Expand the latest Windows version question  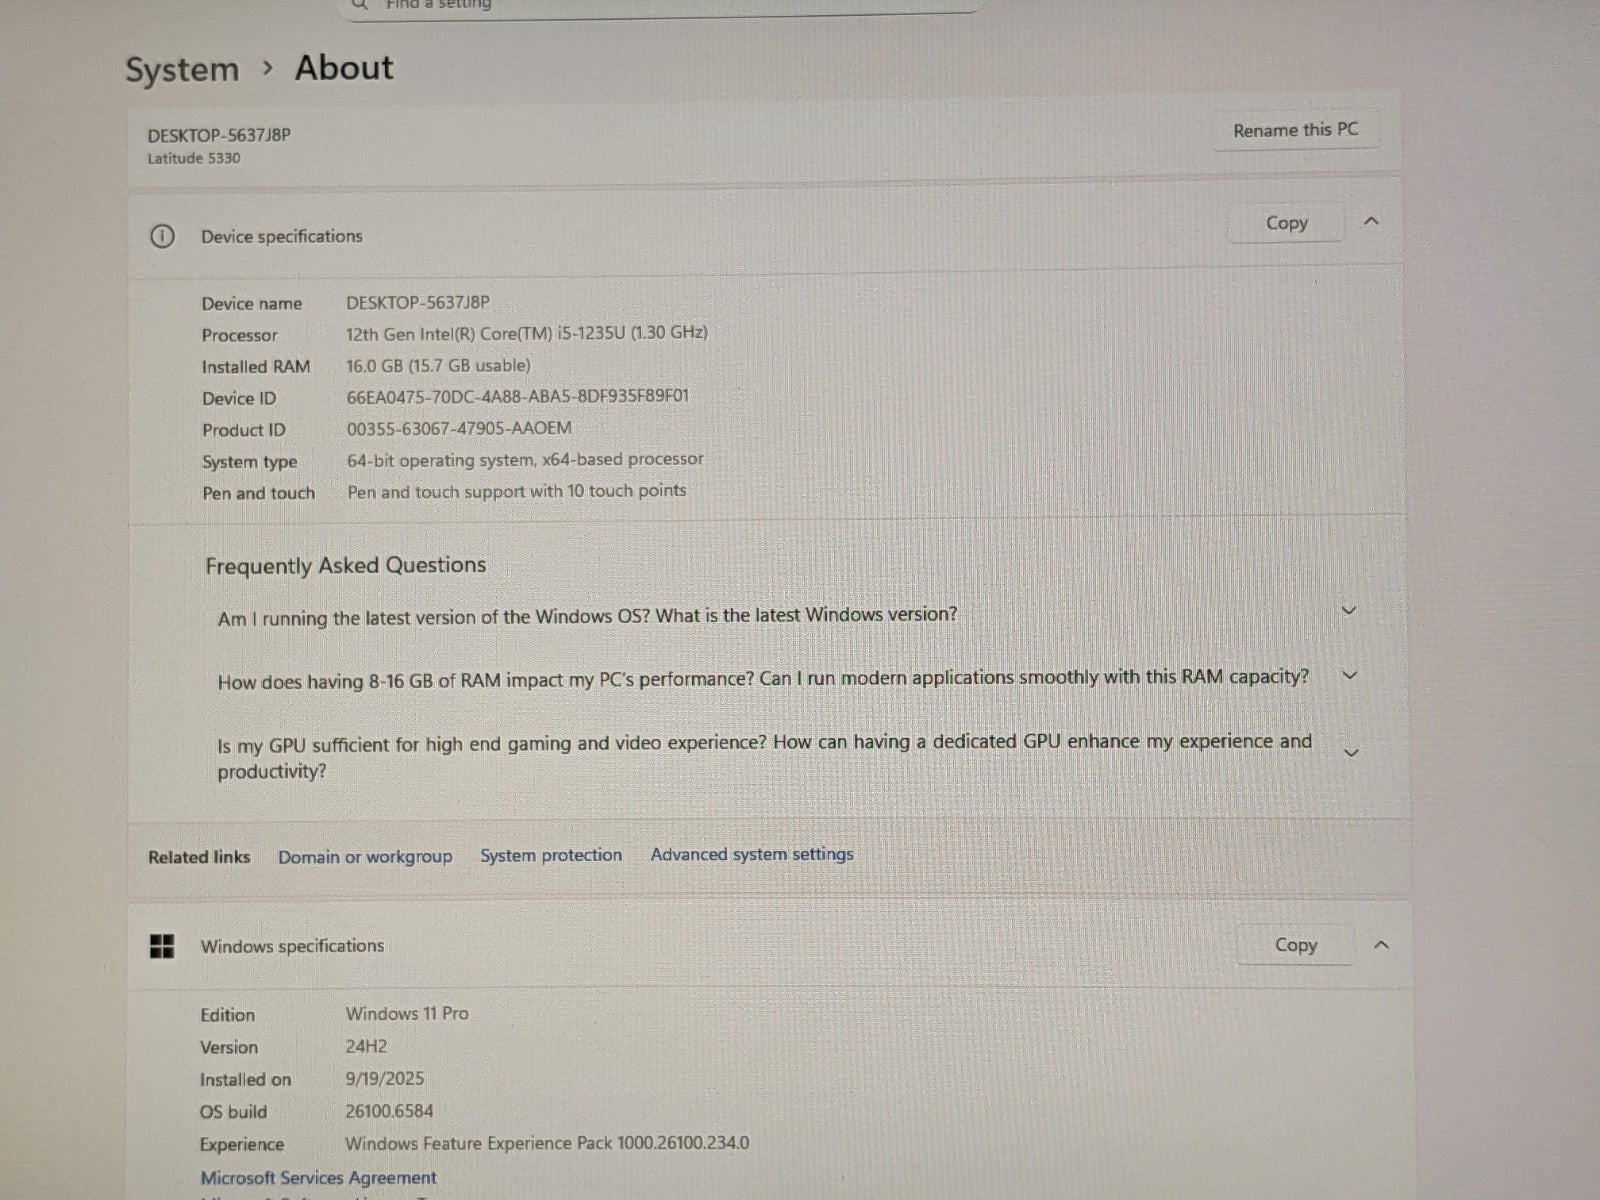1348,610
